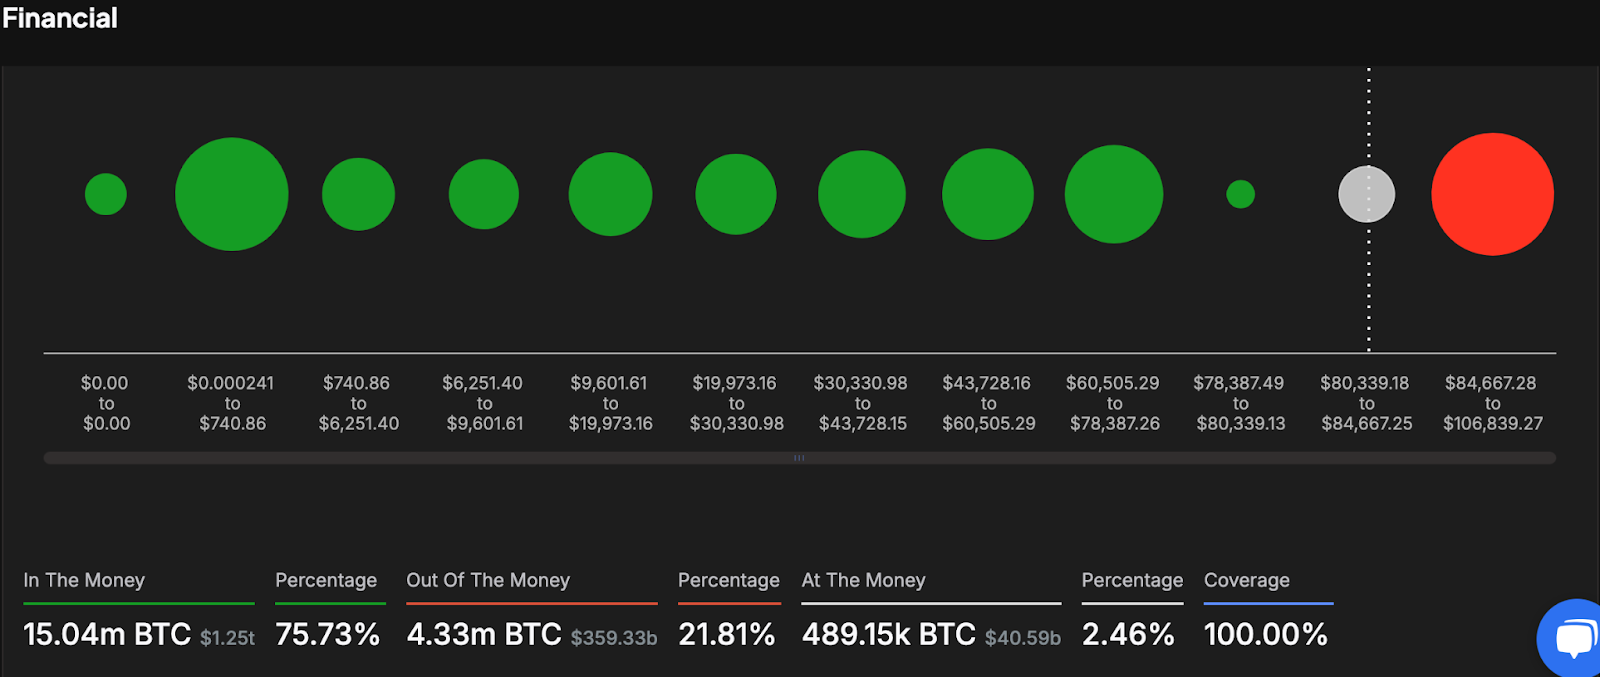Click the green bubble above $740.86 to $6,251.40

pyautogui.click(x=358, y=194)
